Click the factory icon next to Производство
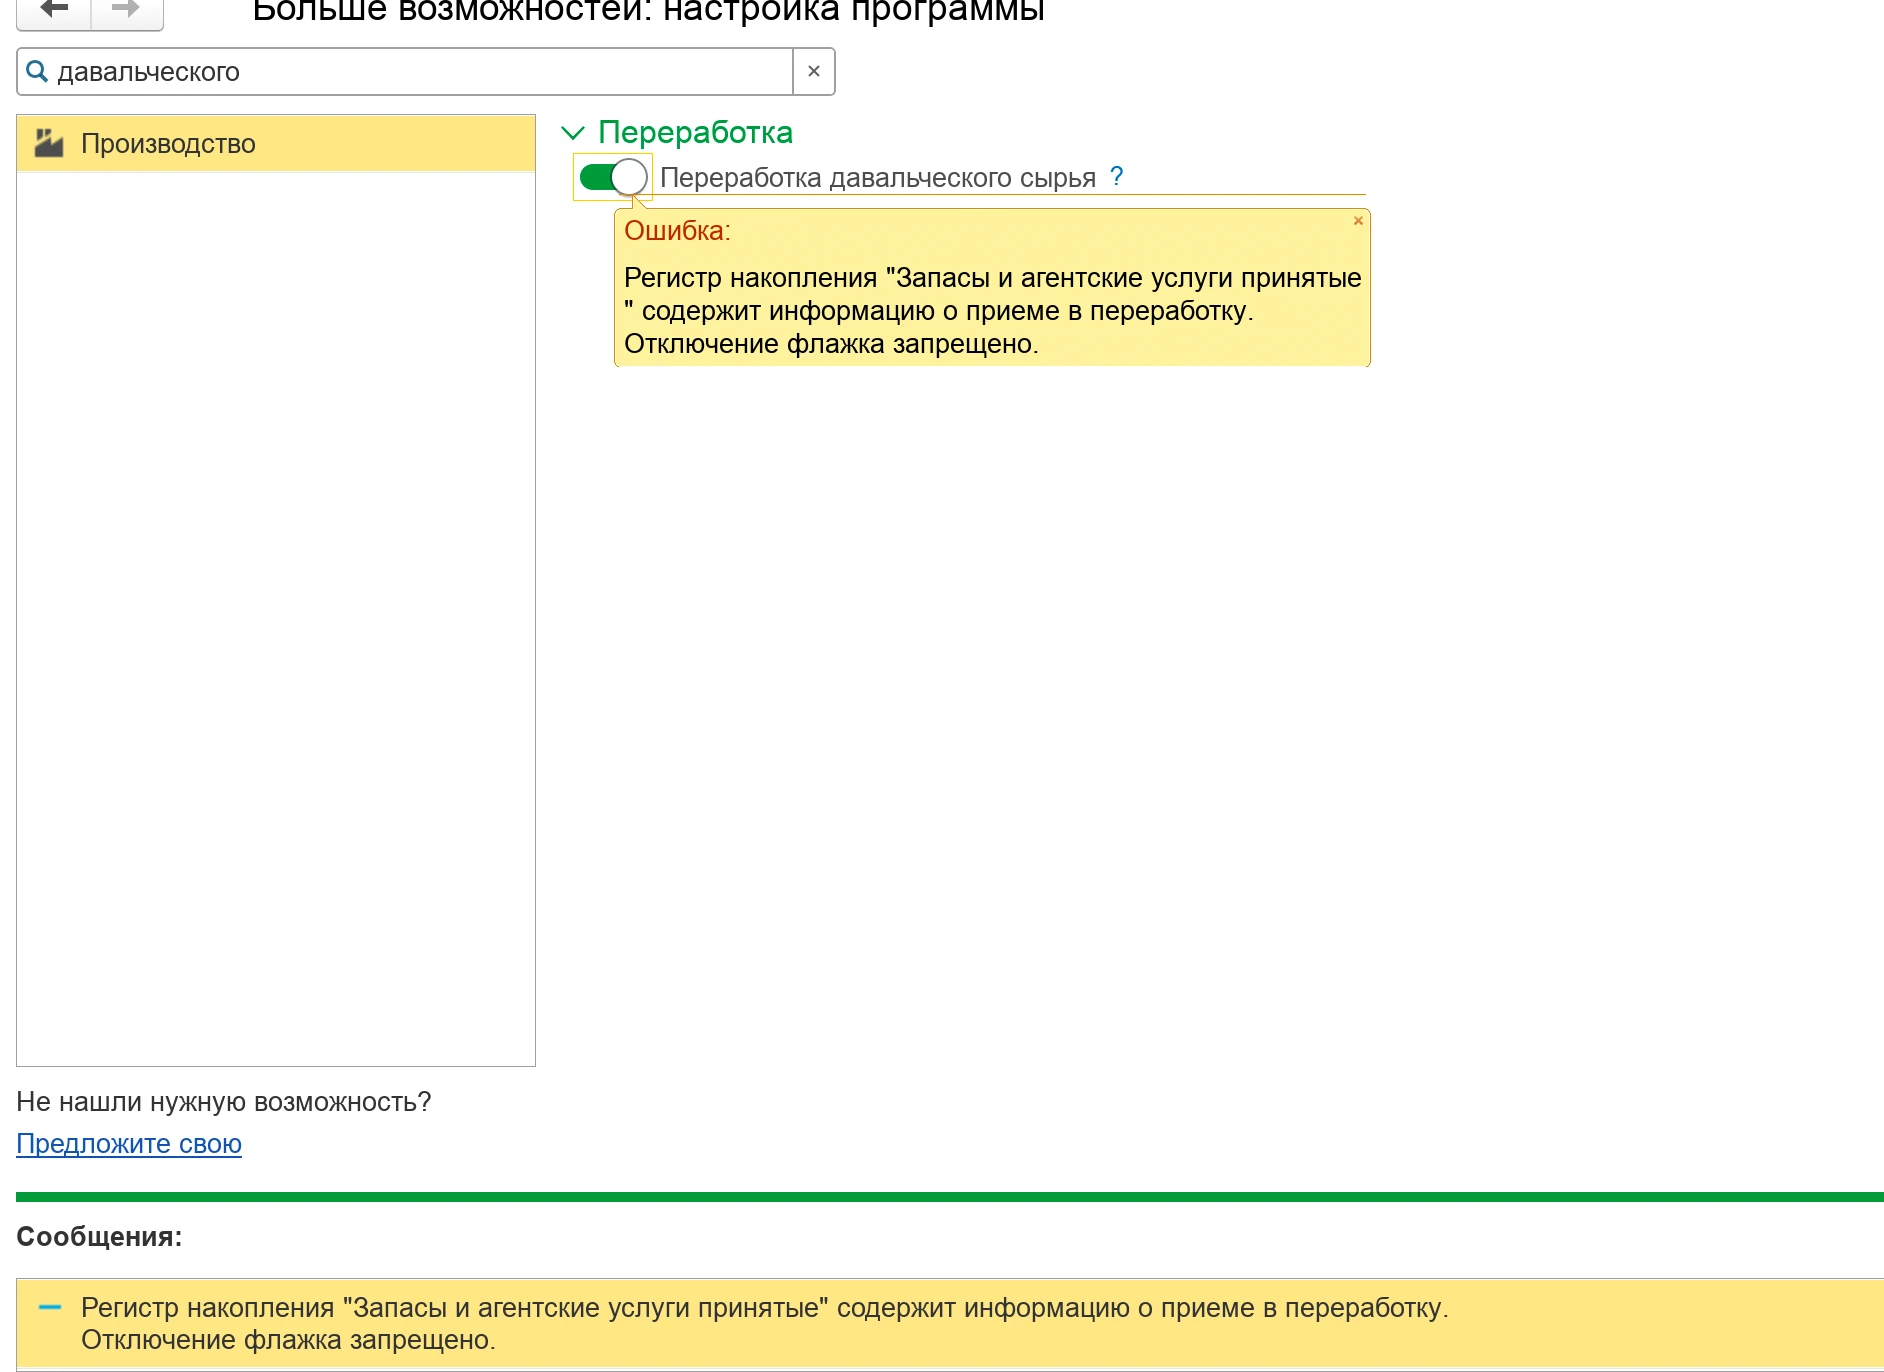This screenshot has height=1372, width=1884. tap(49, 143)
